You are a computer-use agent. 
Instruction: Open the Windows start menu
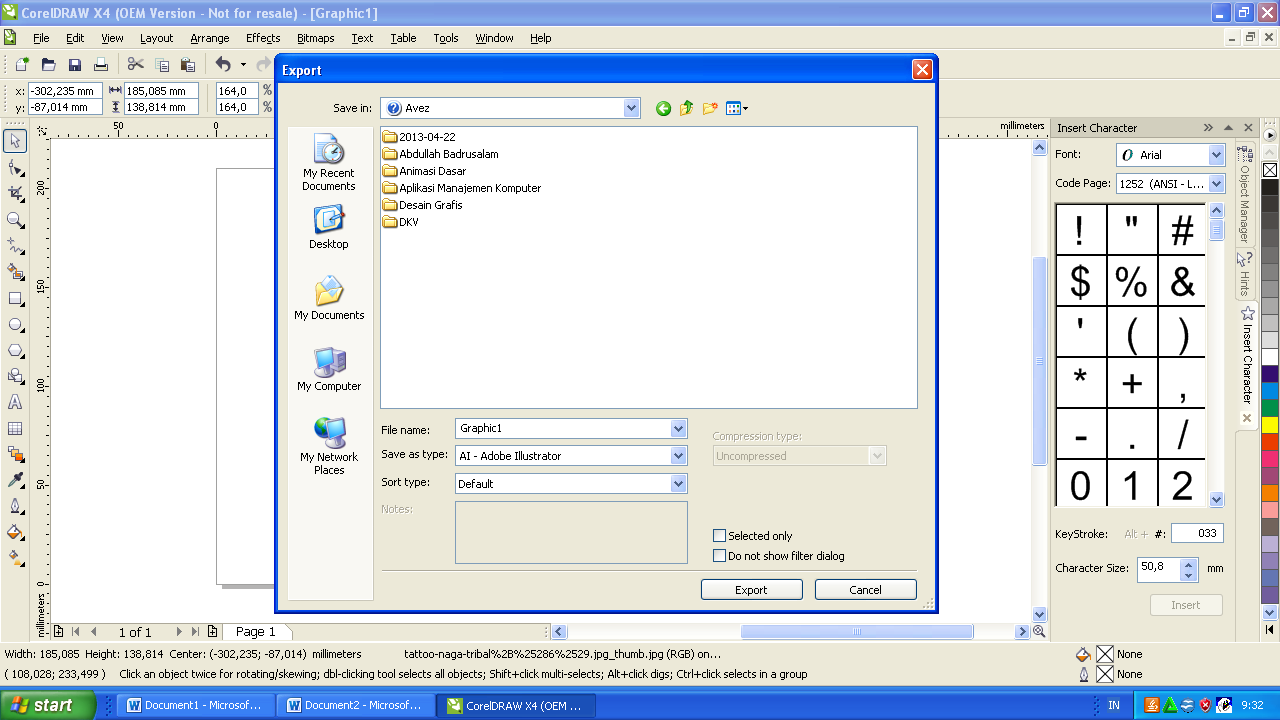point(48,705)
